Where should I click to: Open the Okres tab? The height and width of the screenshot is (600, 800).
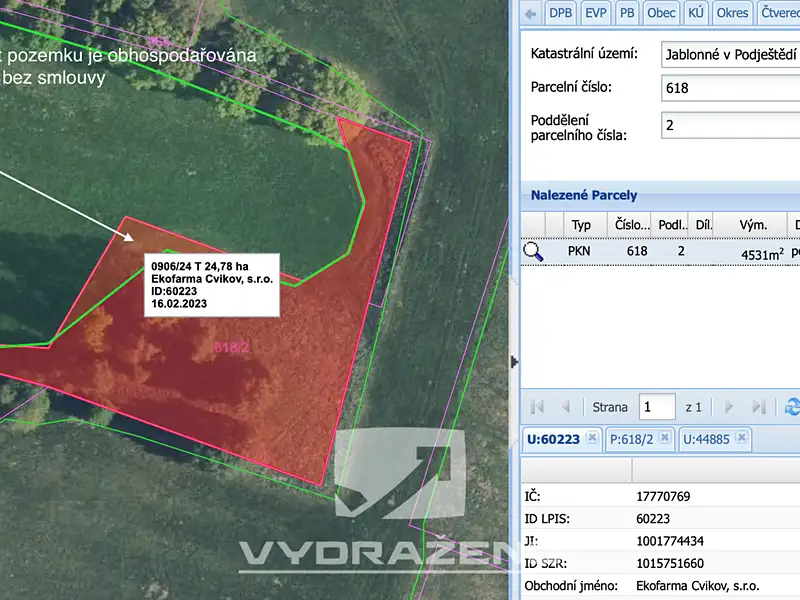point(732,13)
